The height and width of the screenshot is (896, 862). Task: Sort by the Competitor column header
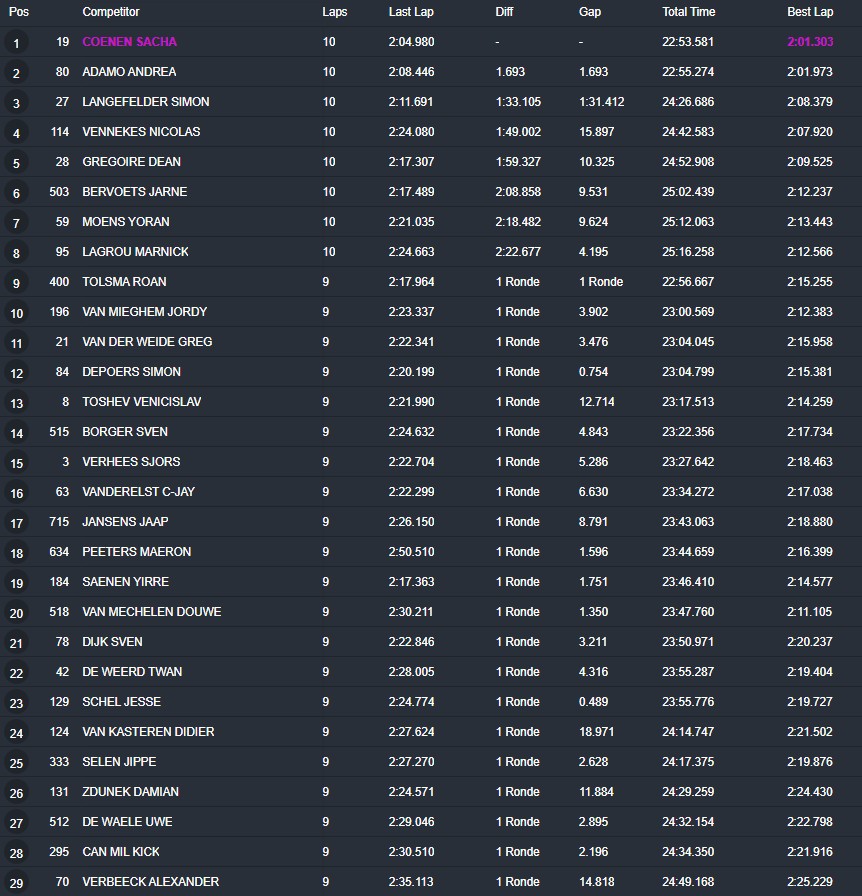(110, 12)
